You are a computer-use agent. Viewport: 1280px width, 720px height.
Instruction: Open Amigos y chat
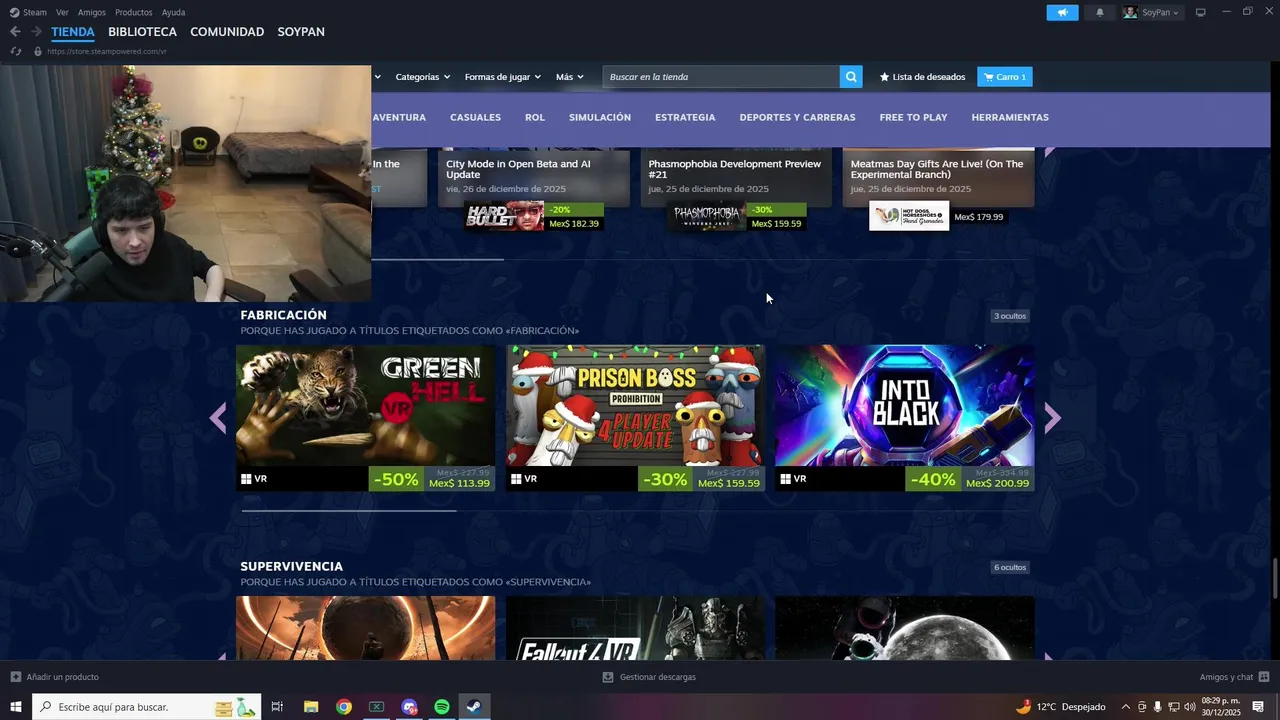coord(1234,677)
